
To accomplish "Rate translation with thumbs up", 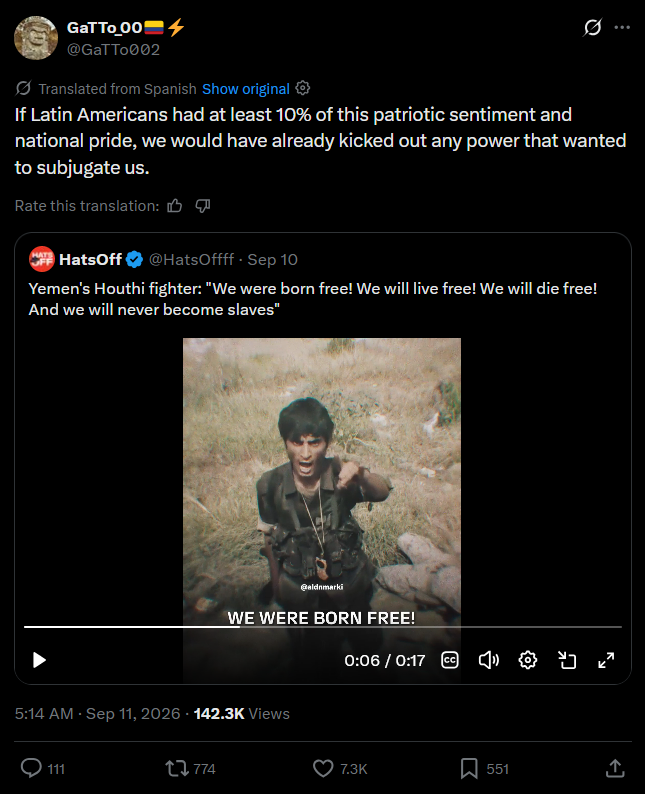I will tap(175, 206).
